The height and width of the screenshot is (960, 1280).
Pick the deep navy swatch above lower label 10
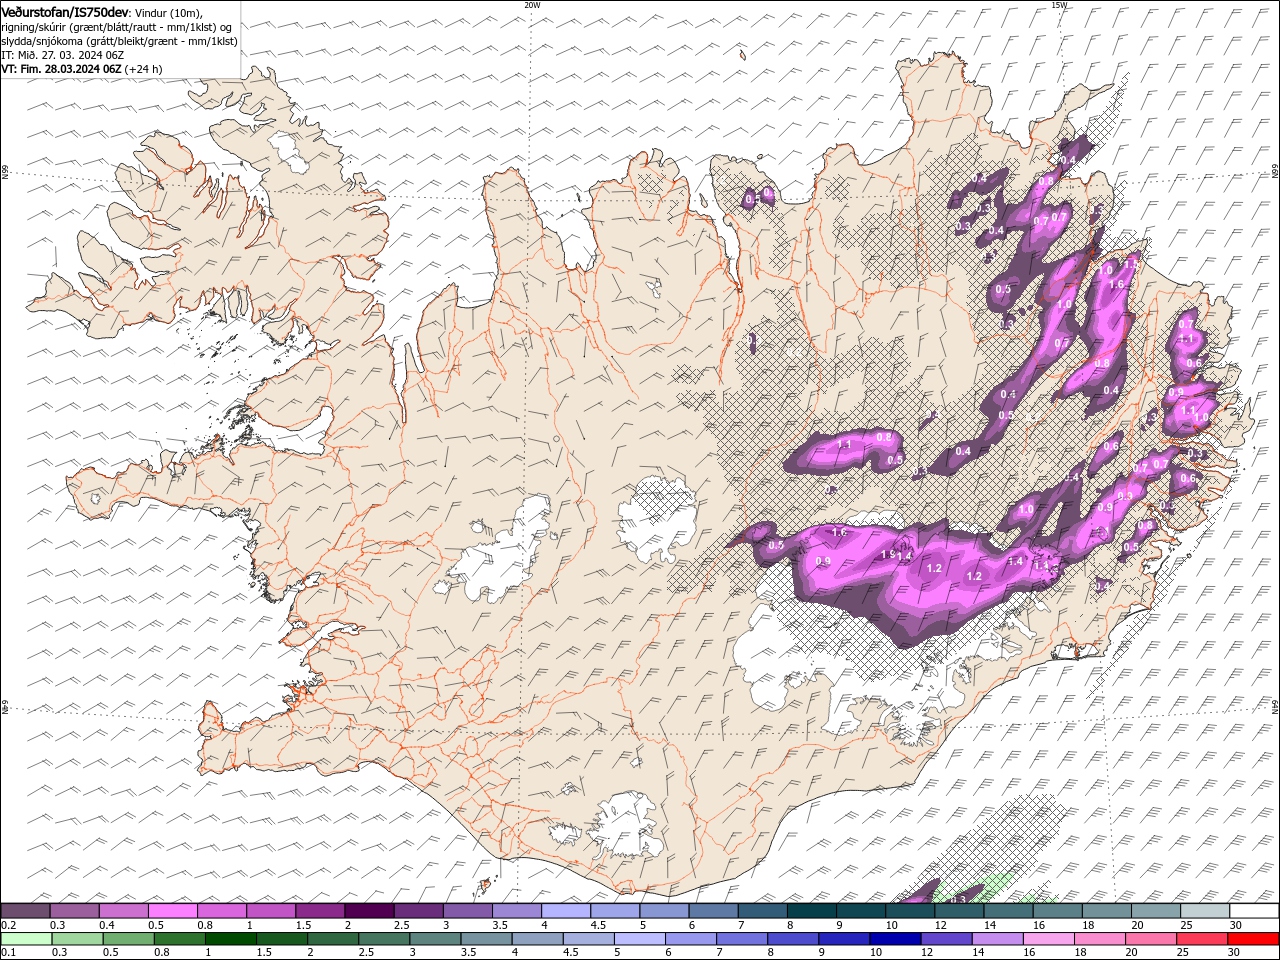(896, 939)
